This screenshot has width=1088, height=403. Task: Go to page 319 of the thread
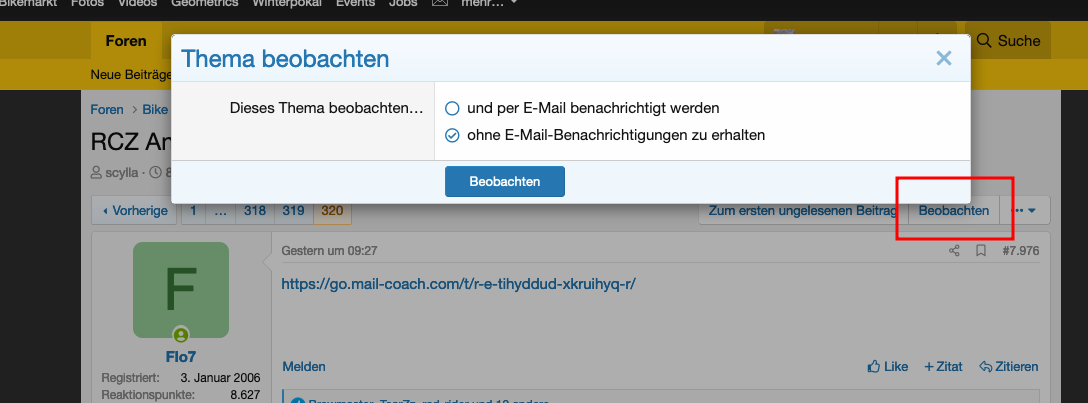click(x=293, y=211)
